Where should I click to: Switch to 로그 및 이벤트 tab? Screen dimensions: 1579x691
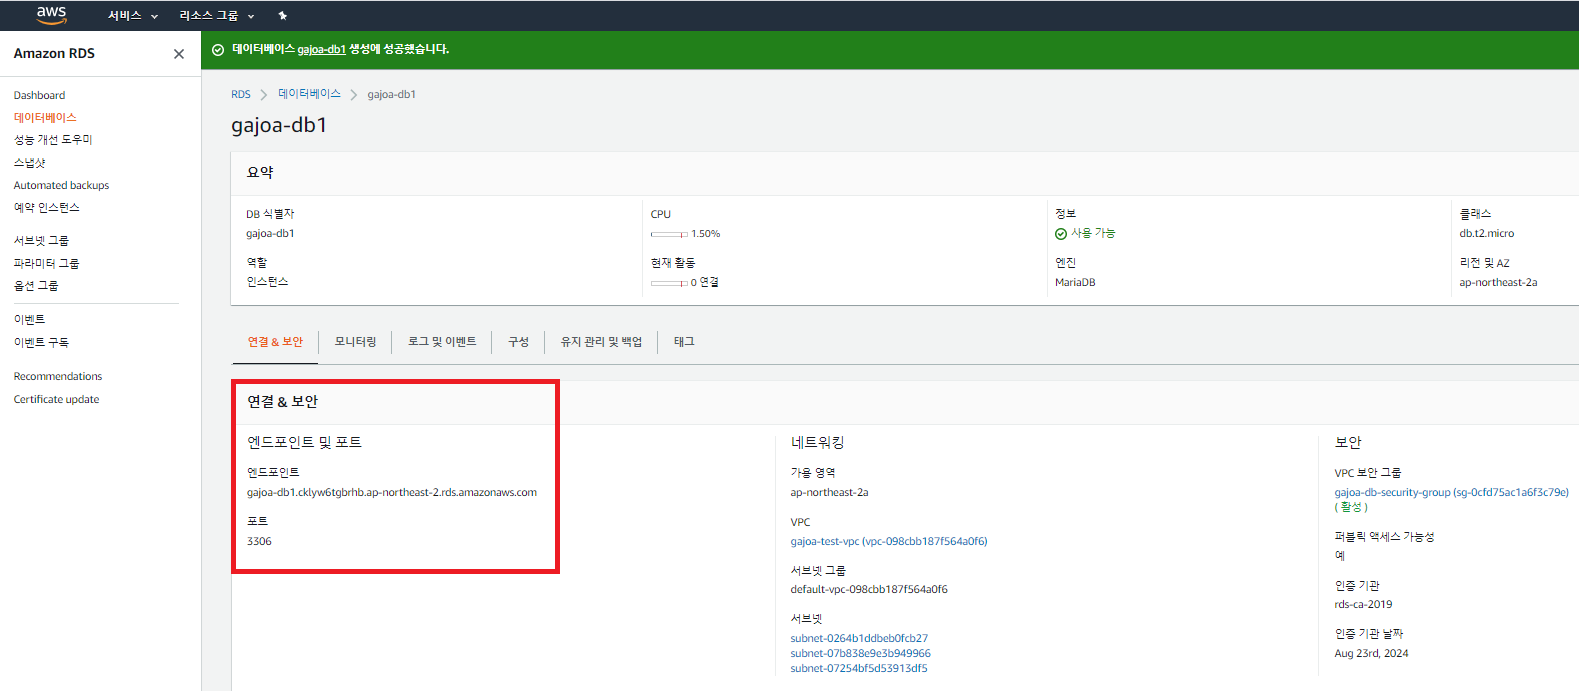click(442, 342)
